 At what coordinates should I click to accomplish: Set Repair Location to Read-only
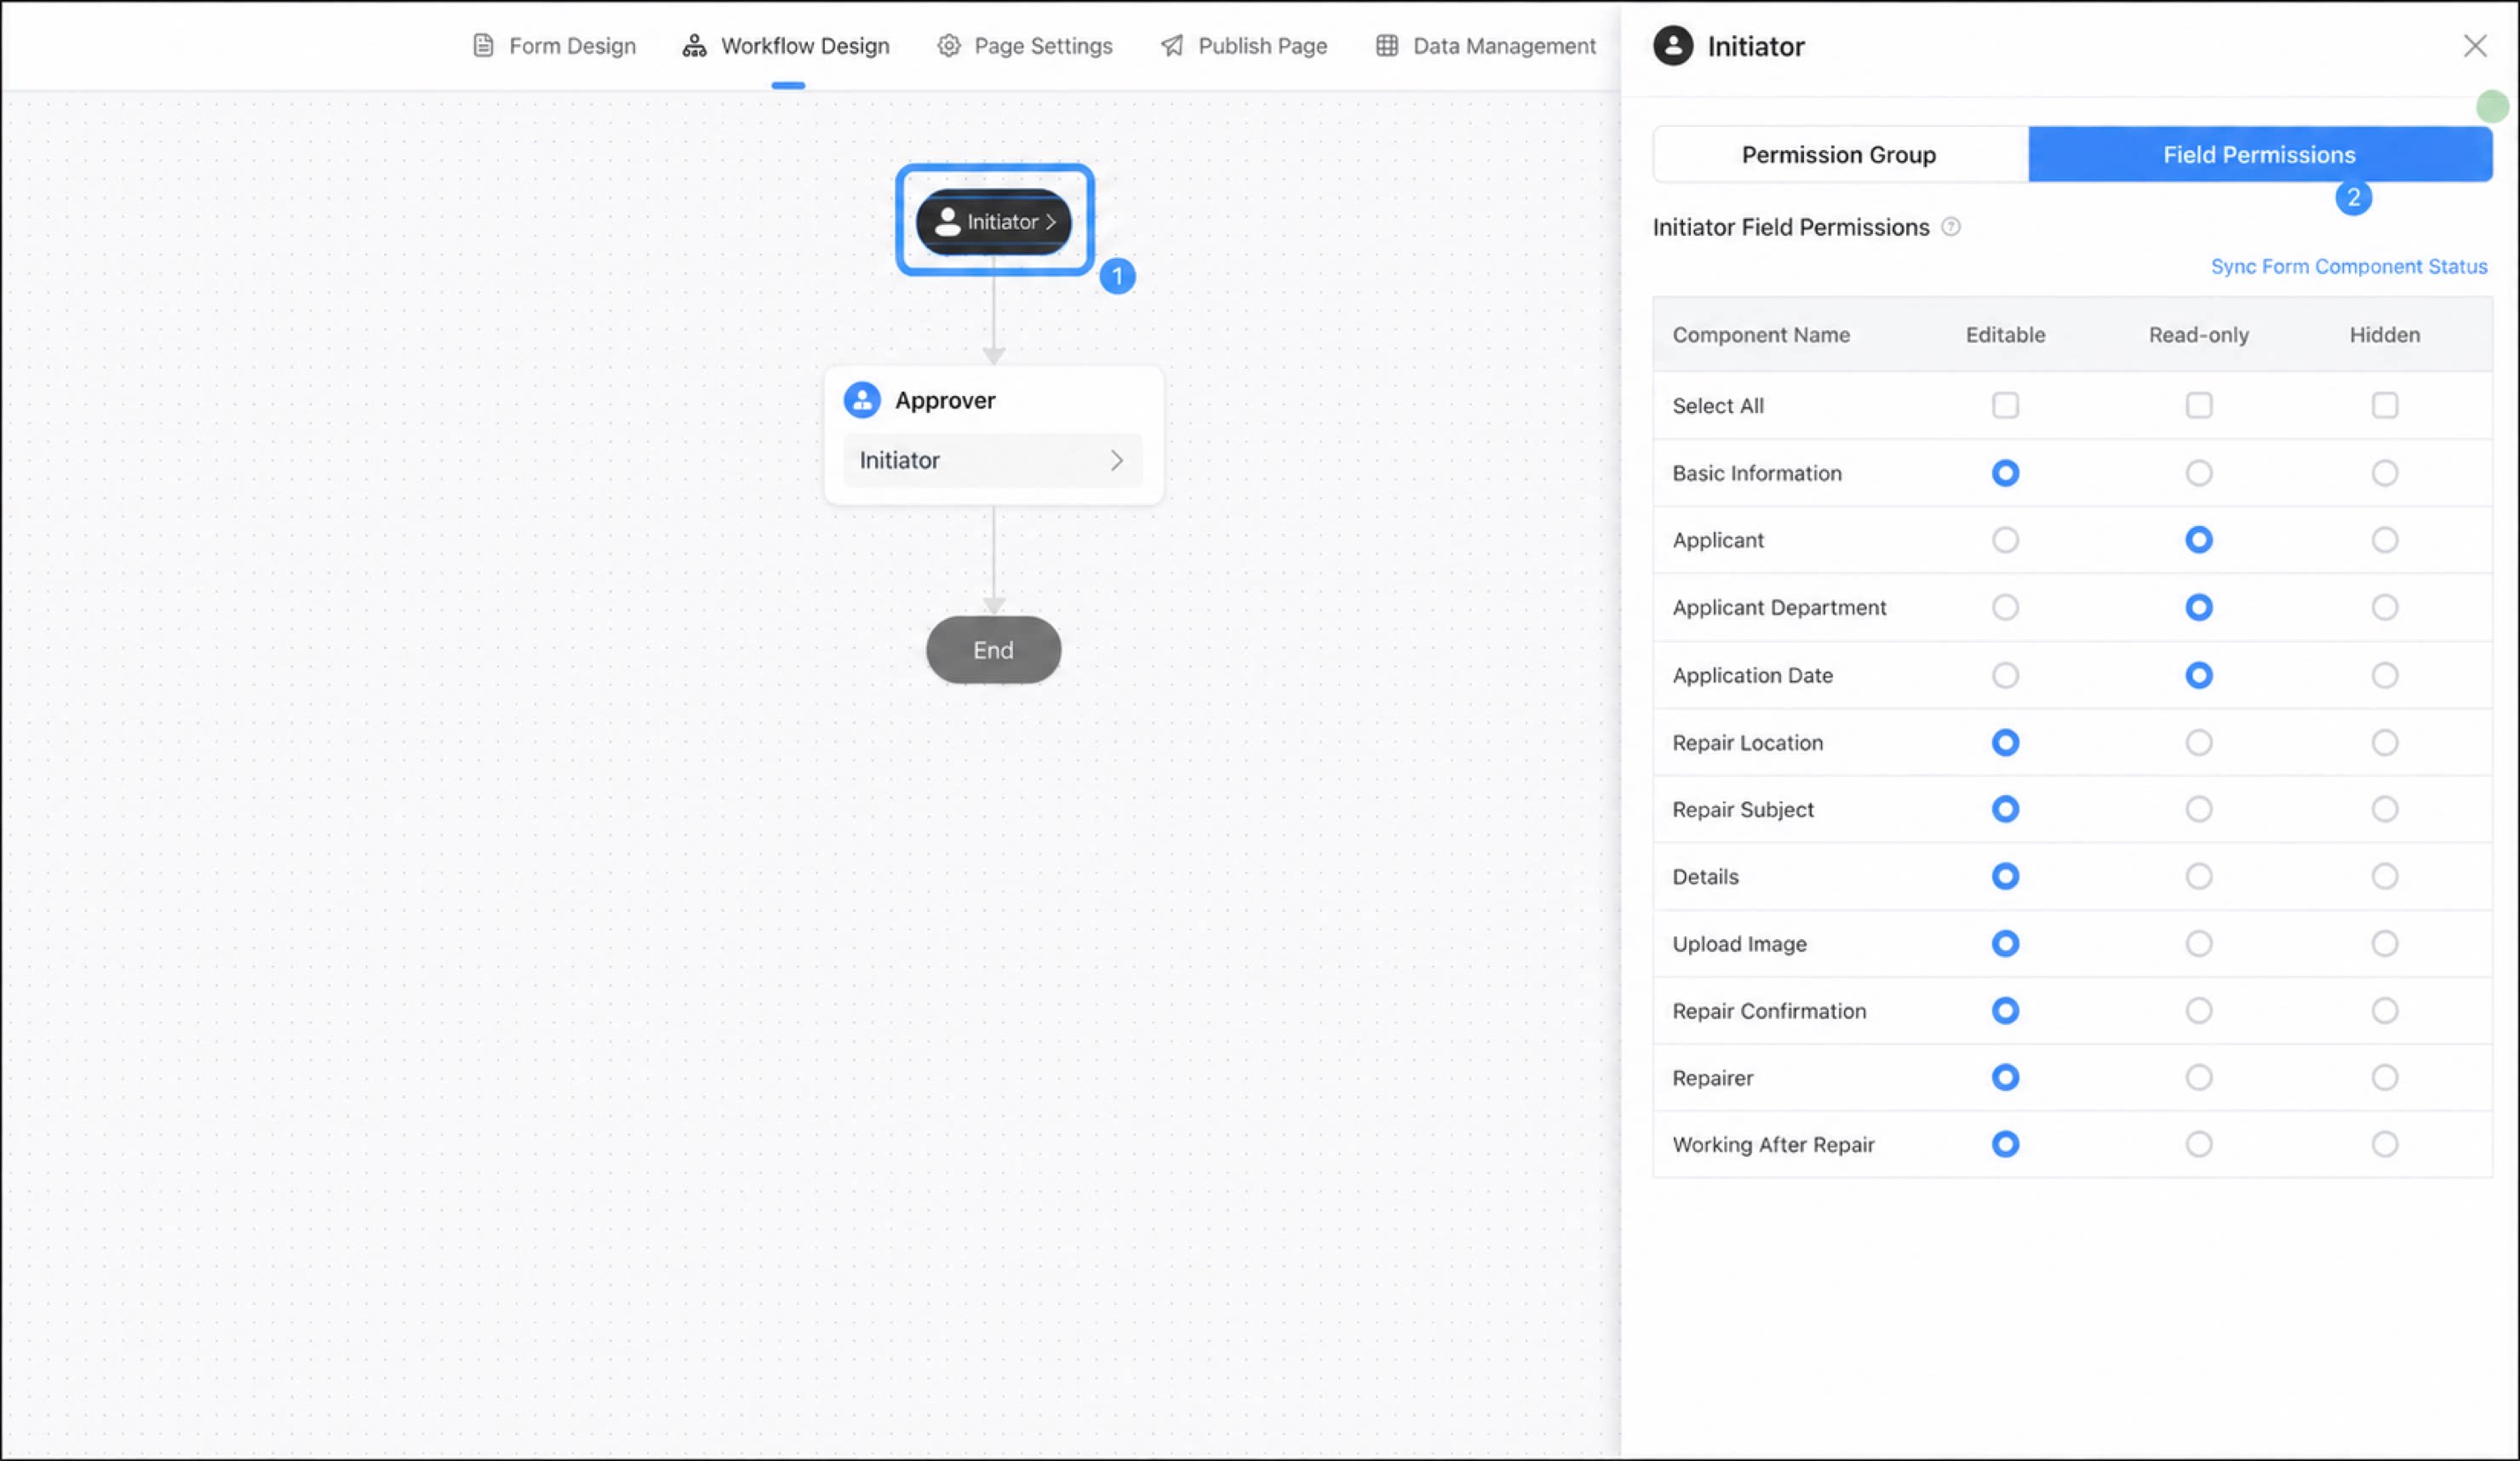tap(2198, 742)
